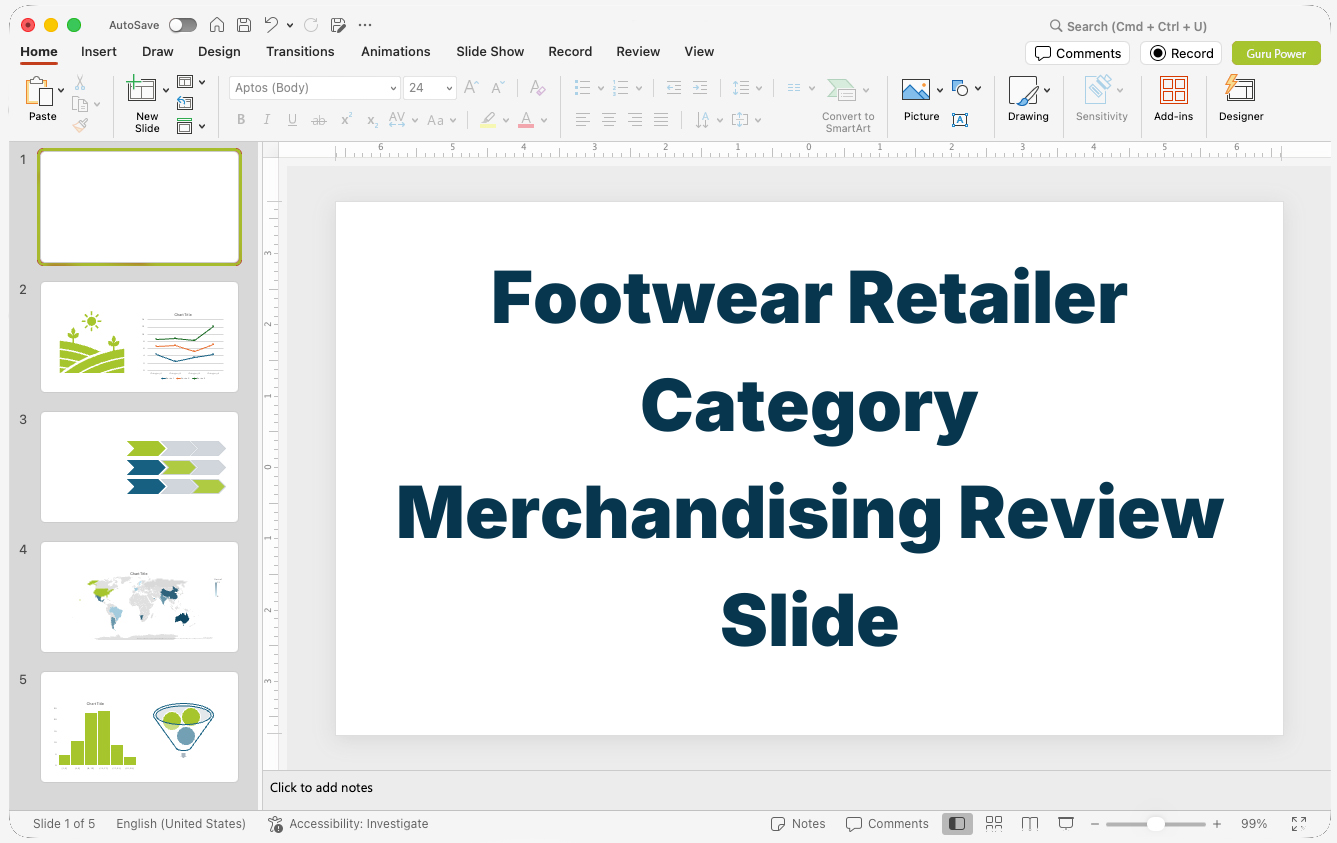Open the Transitions tab

(x=300, y=51)
